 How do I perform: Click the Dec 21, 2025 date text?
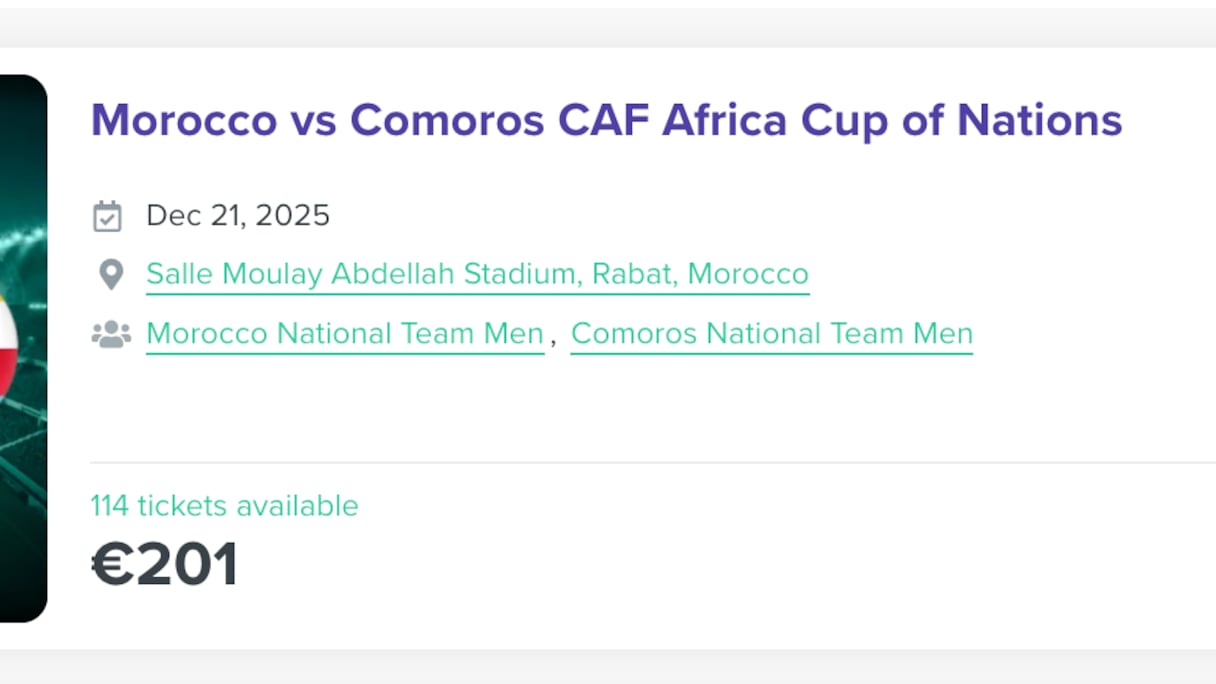[238, 216]
